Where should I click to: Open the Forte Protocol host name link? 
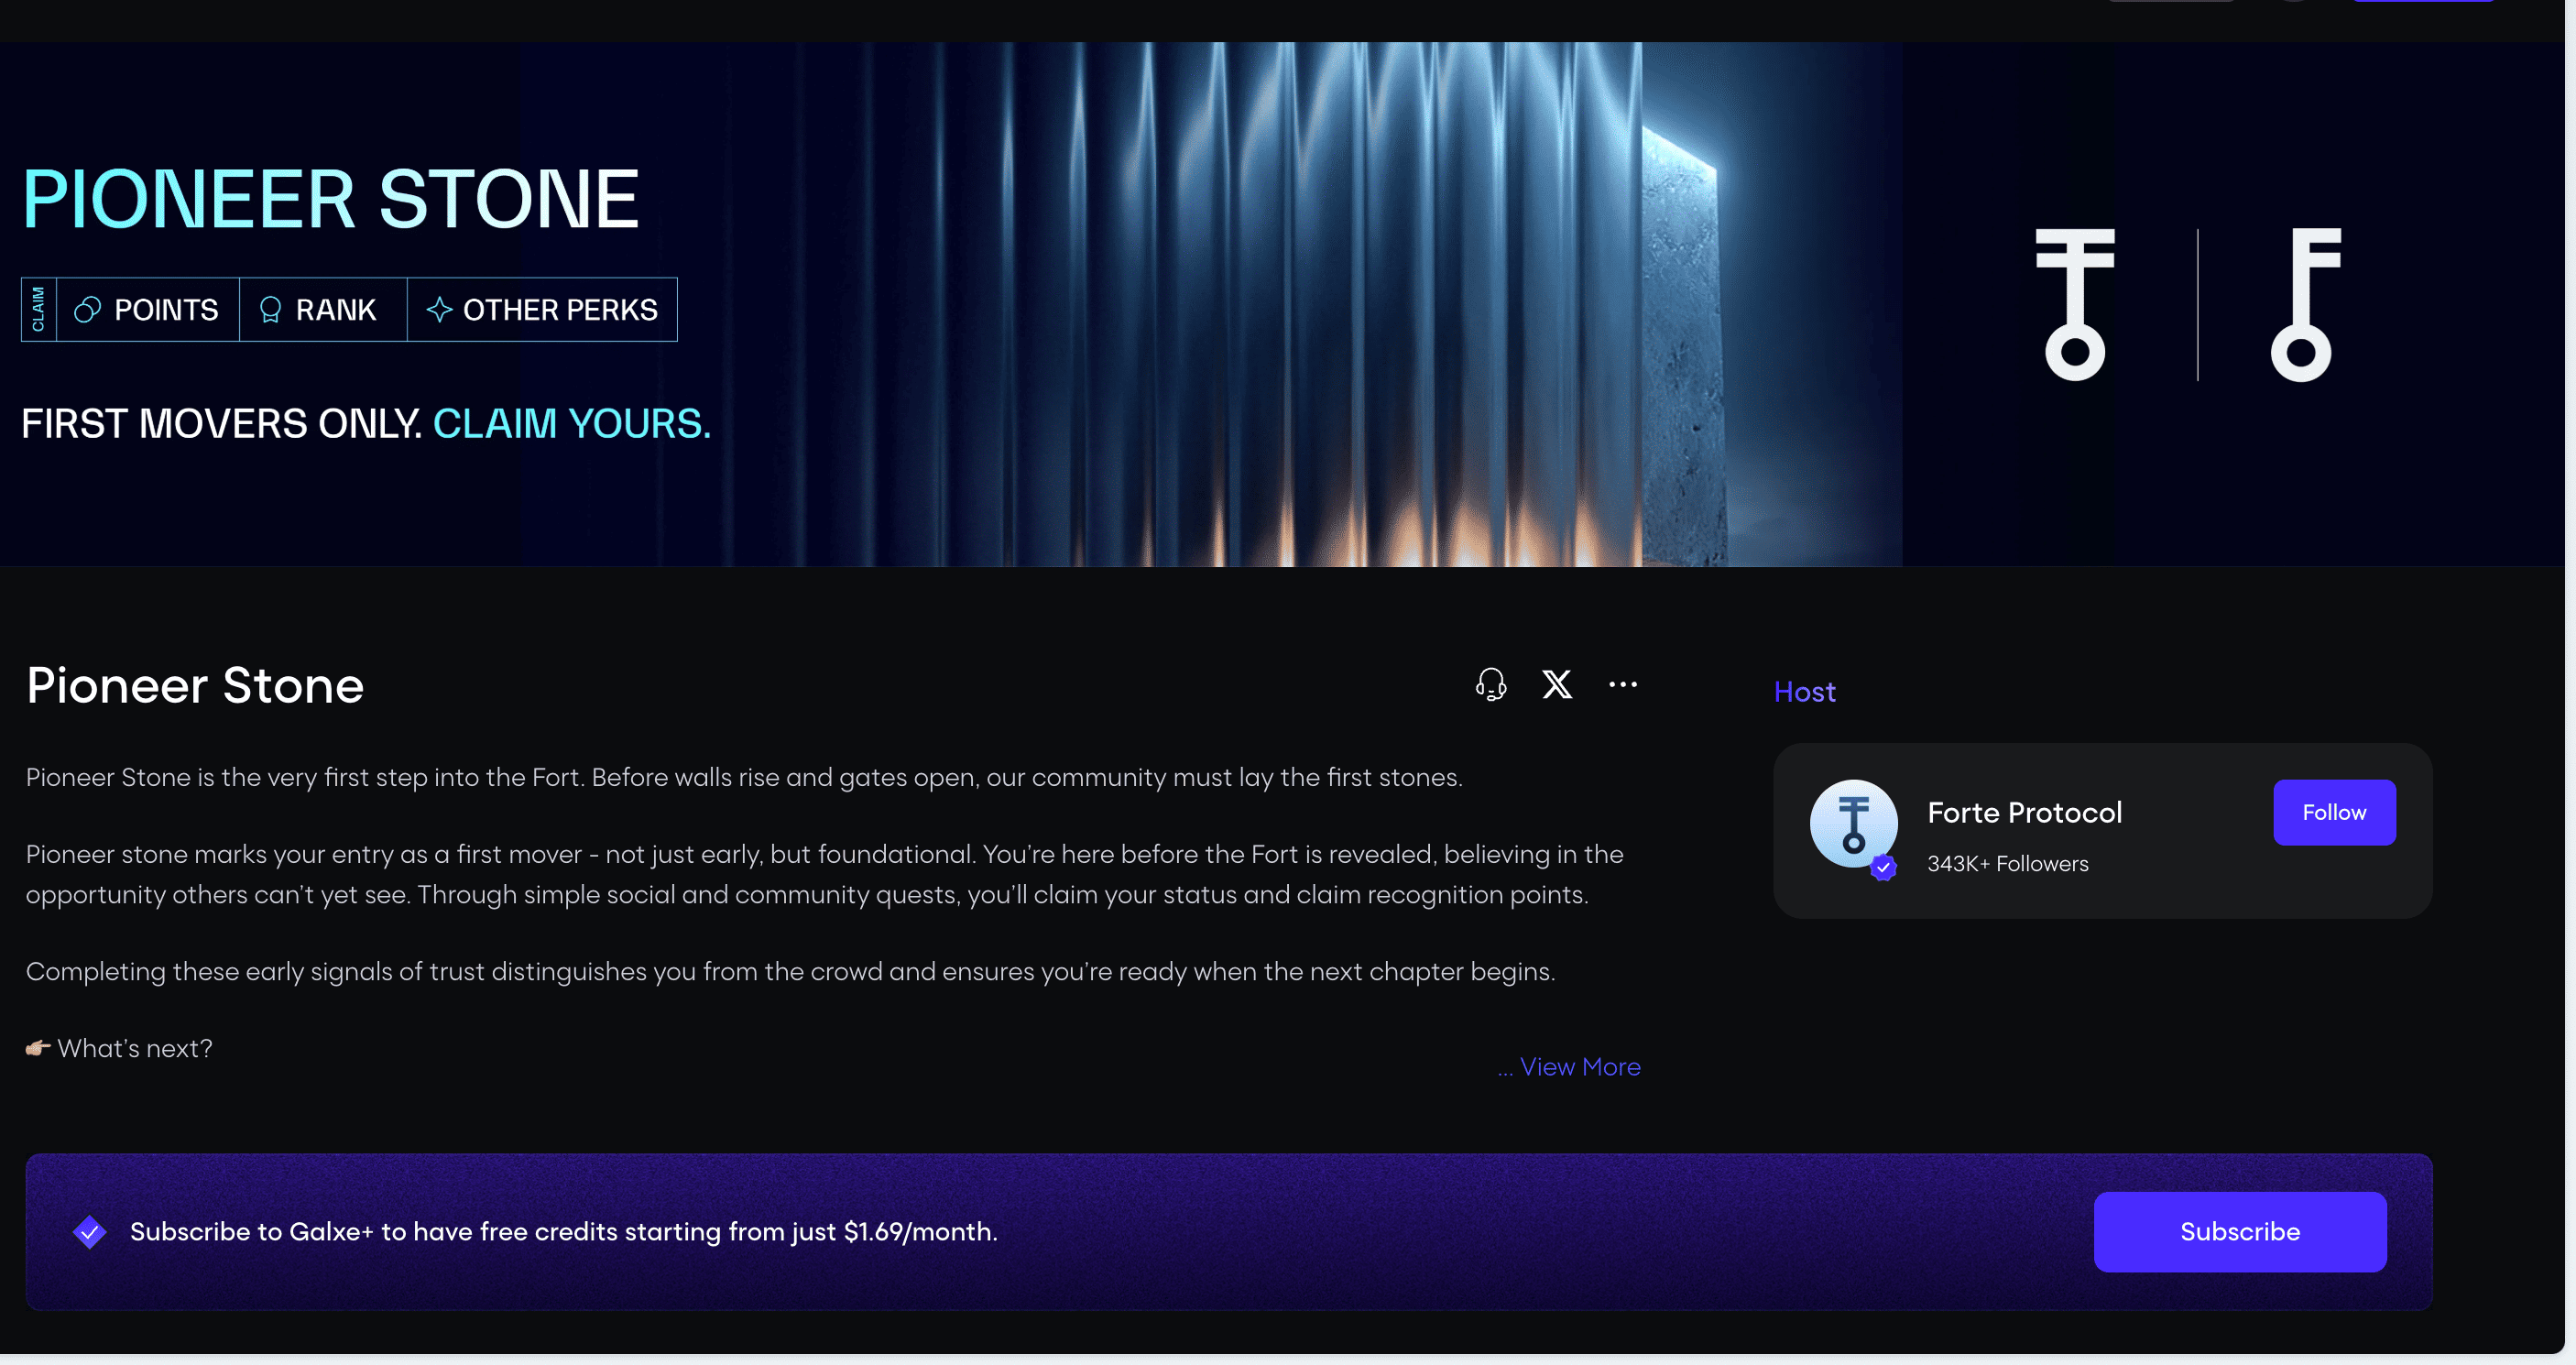2024,812
